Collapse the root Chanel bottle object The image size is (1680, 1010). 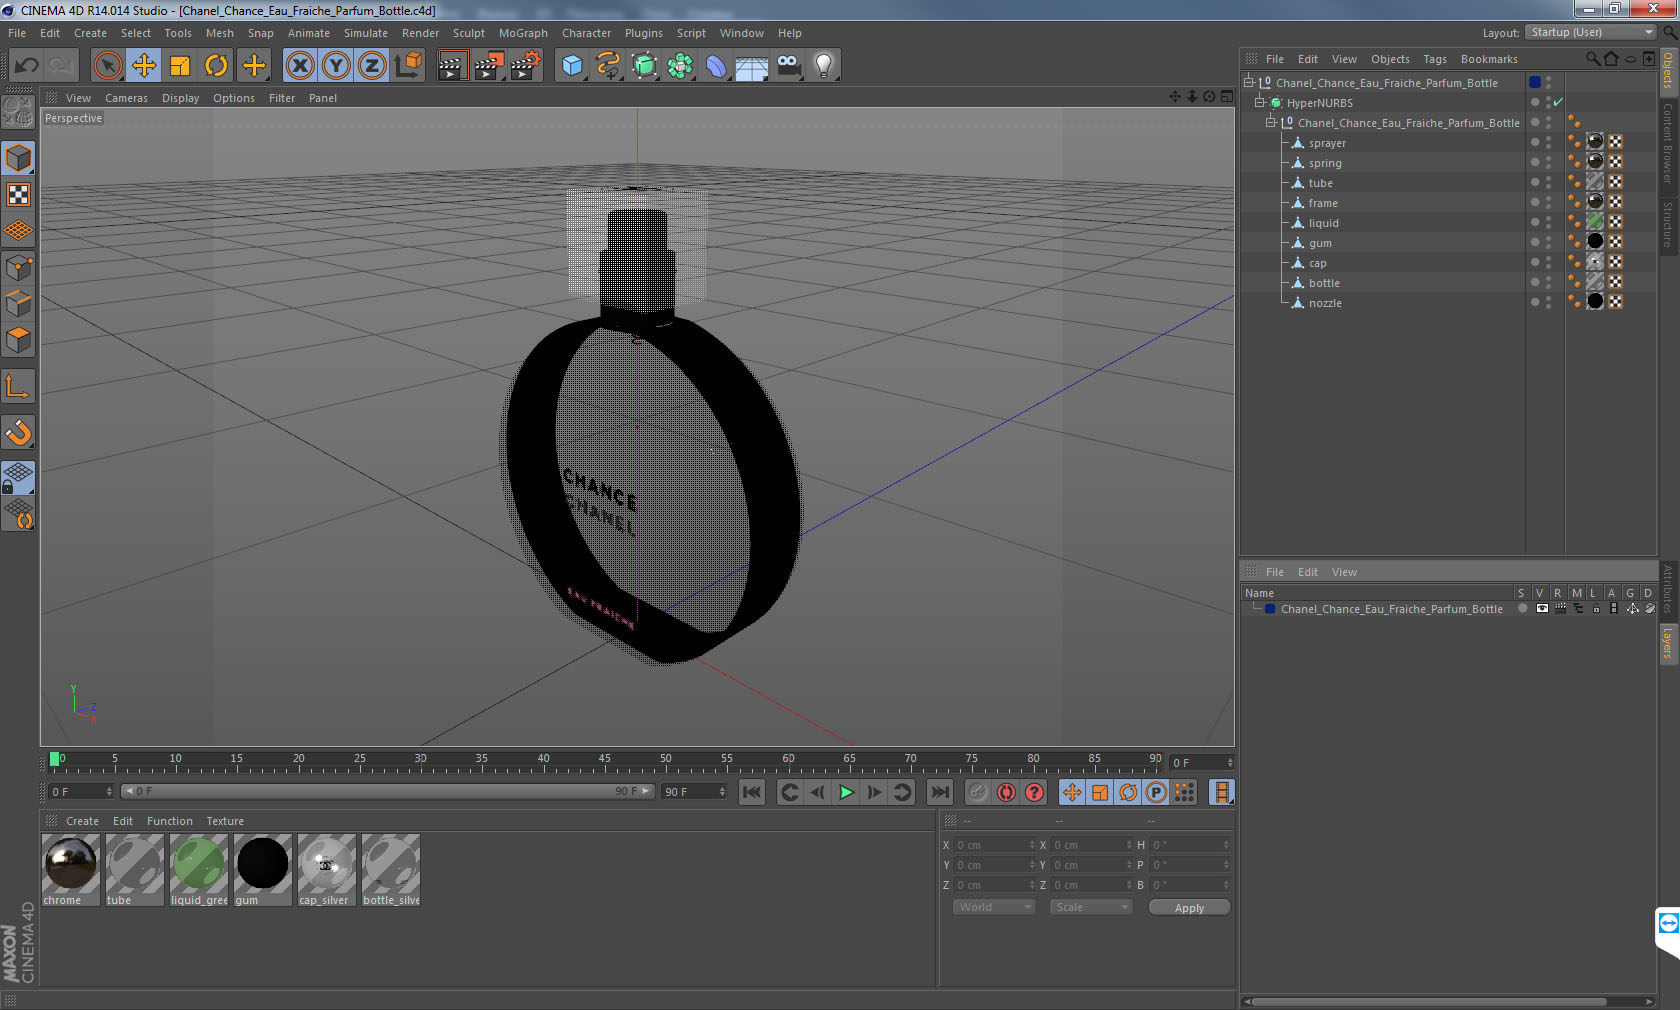(1249, 82)
